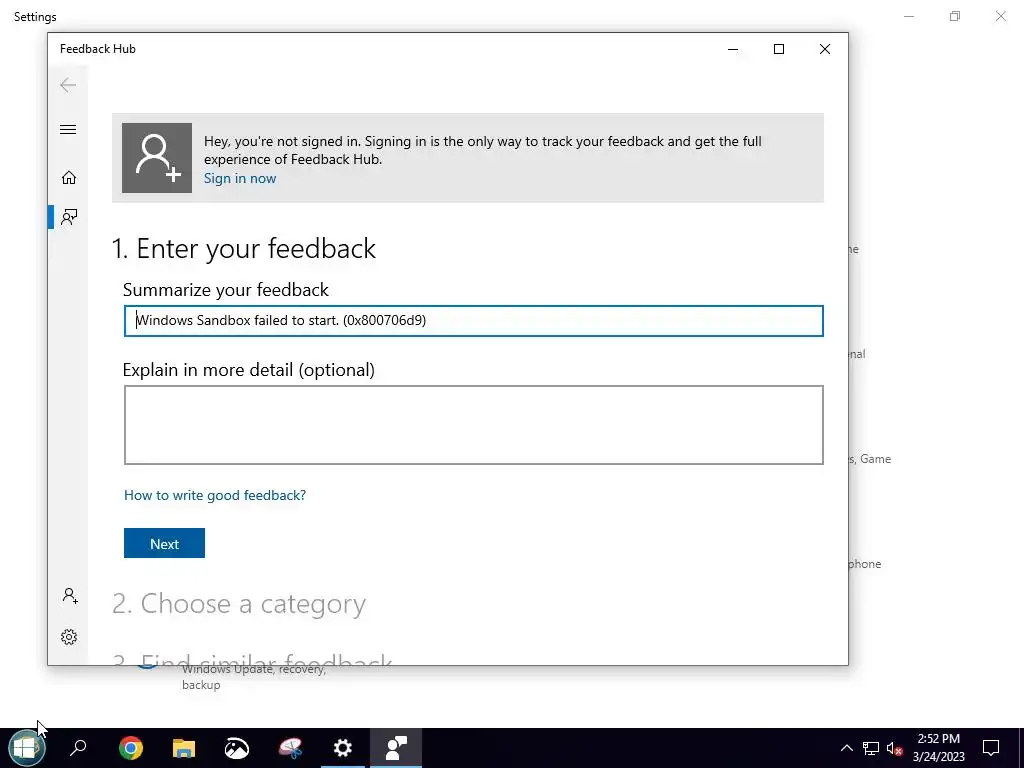Switch to Settings taskbar icon
Image resolution: width=1024 pixels, height=768 pixels.
pos(343,748)
